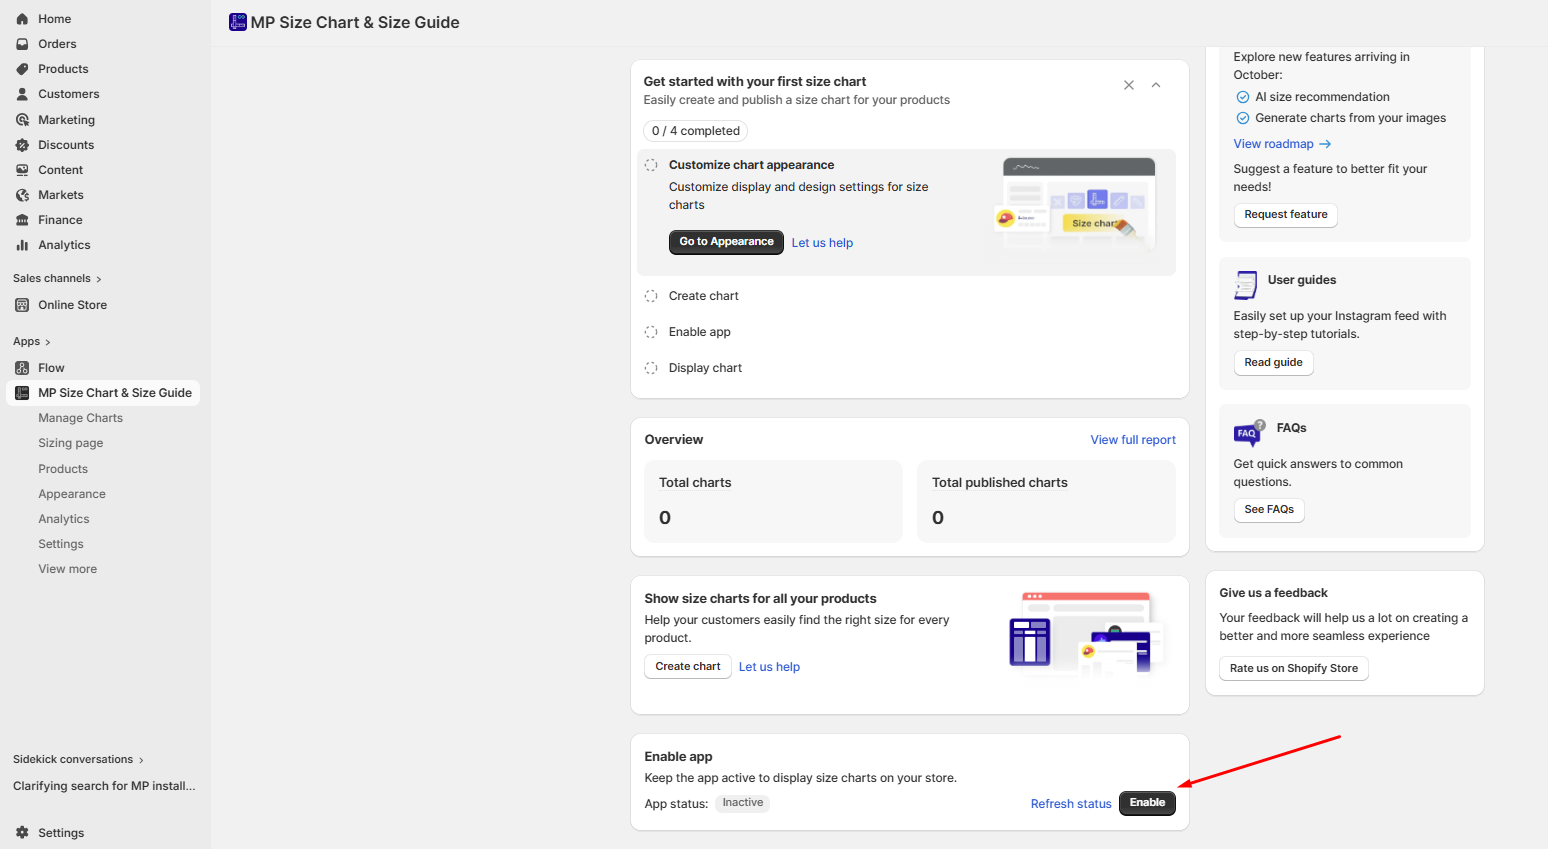The height and width of the screenshot is (849, 1548).
Task: Click the Online Store icon
Action: click(x=22, y=305)
